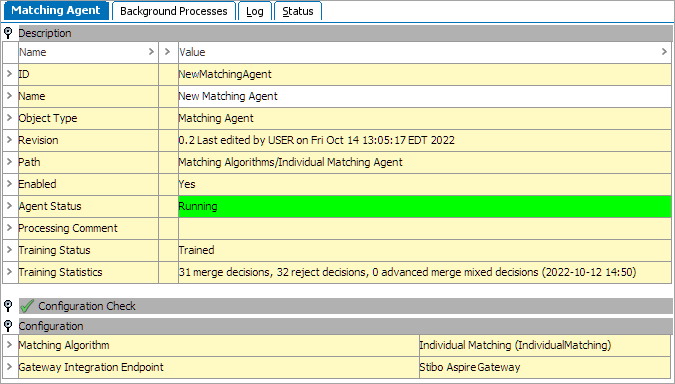Expand the Name row arrow below ID

coord(9,96)
